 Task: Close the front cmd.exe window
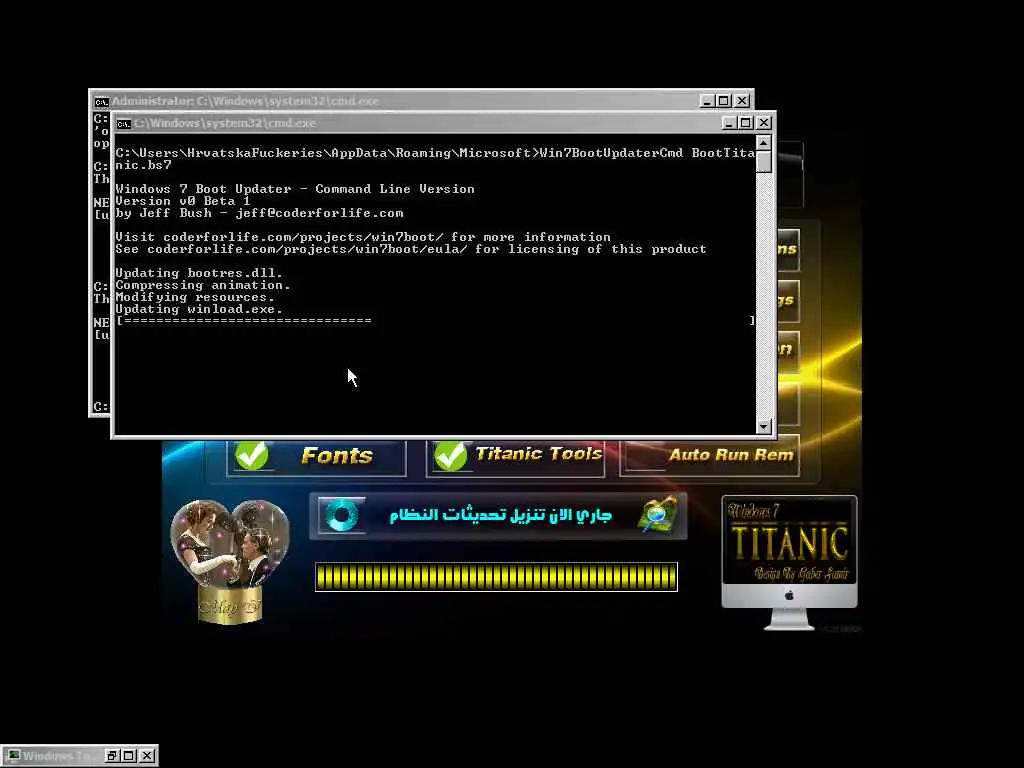click(764, 123)
